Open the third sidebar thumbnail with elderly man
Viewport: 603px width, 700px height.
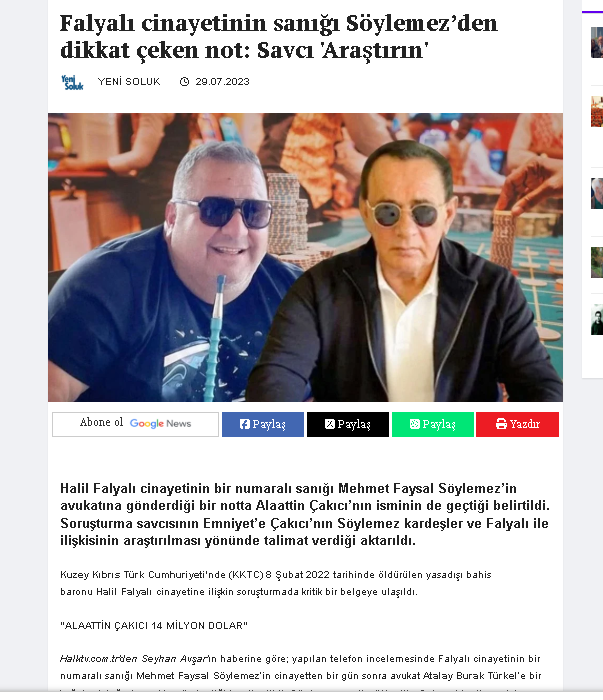[x=597, y=193]
